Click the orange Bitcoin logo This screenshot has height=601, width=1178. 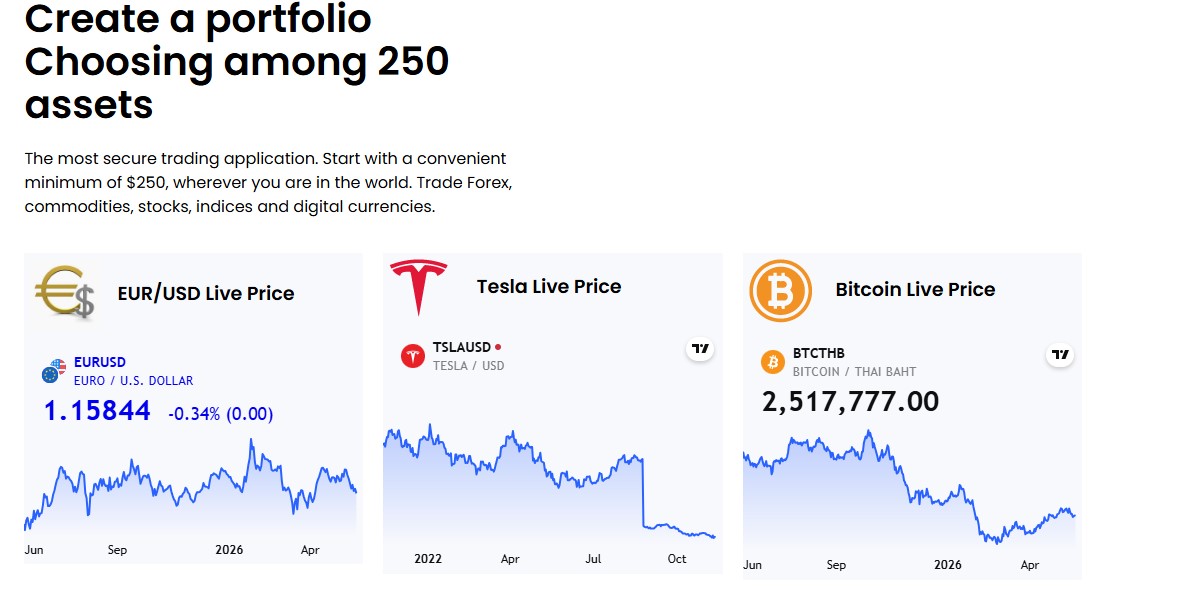[781, 291]
